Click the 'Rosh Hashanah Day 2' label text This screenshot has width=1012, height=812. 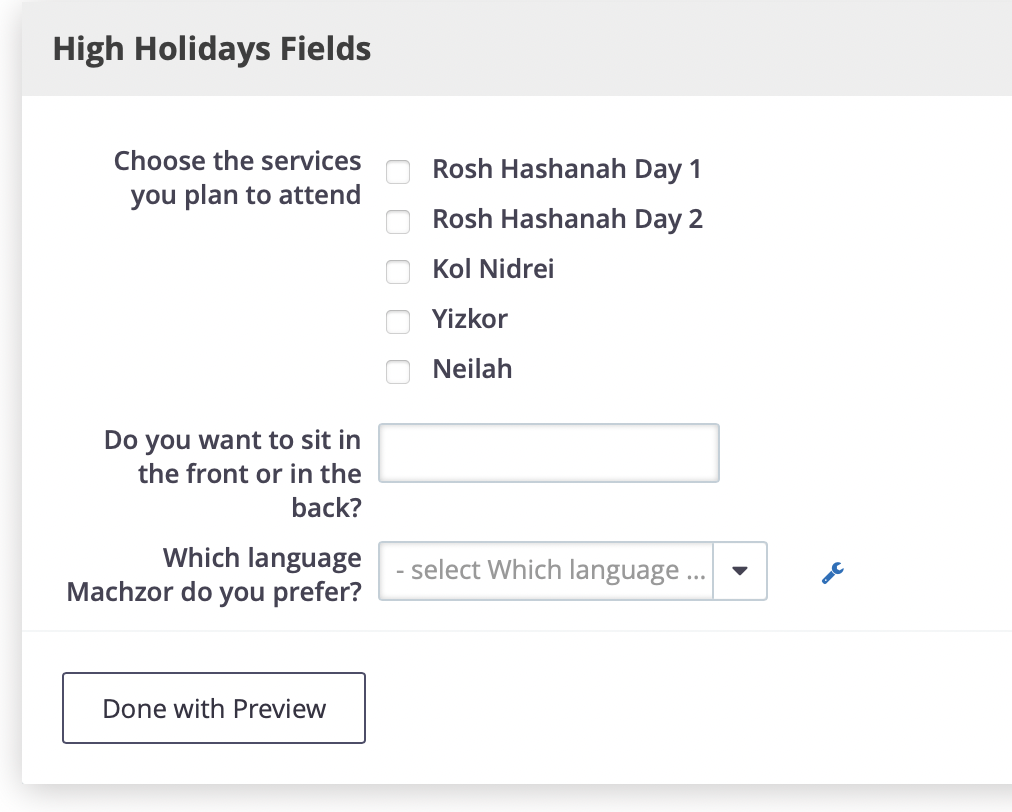coord(567,219)
